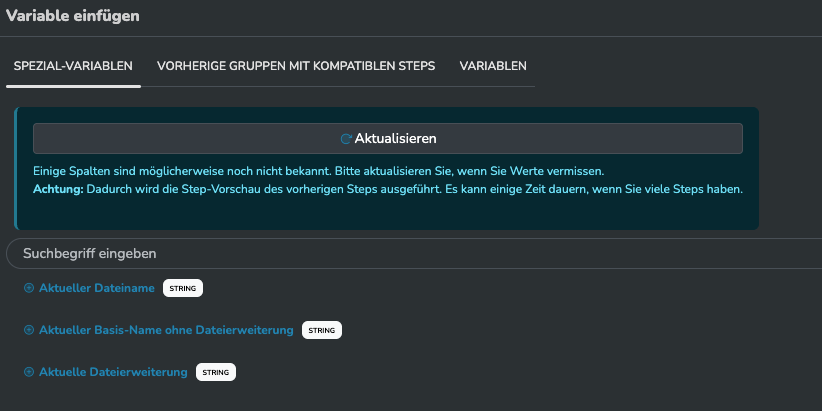This screenshot has width=822, height=411.
Task: Click the refresh icon next to Aktualisieren
Action: click(x=346, y=139)
